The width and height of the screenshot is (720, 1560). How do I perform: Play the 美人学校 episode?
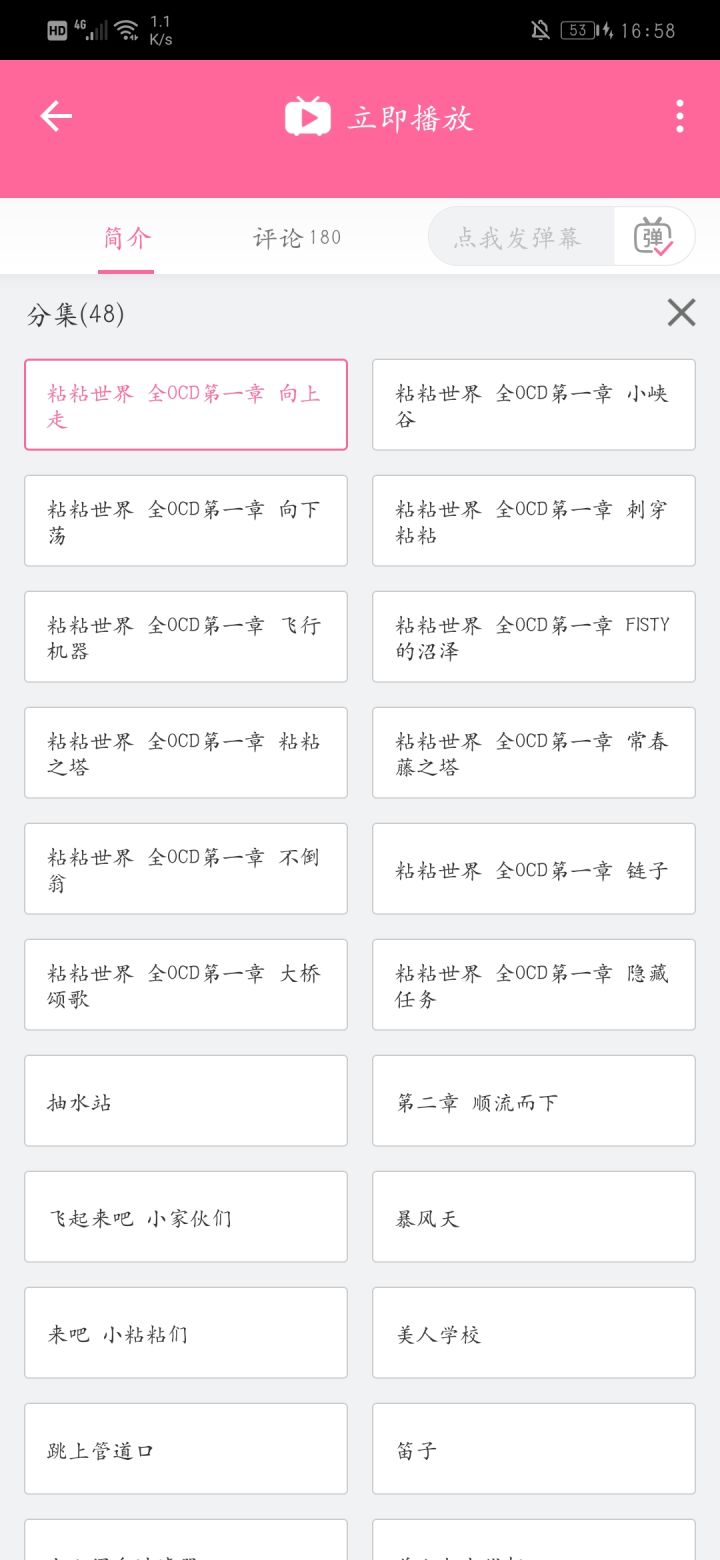click(x=534, y=1333)
